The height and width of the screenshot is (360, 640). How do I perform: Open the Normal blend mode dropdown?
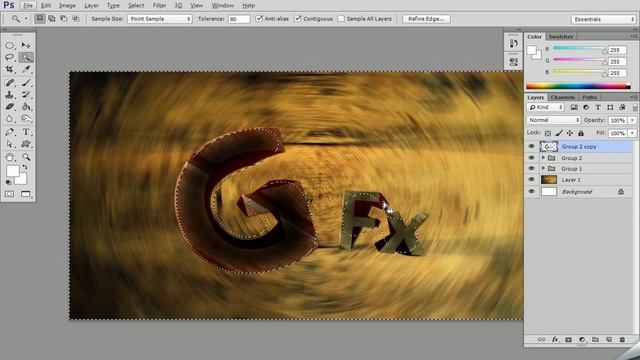click(x=553, y=120)
